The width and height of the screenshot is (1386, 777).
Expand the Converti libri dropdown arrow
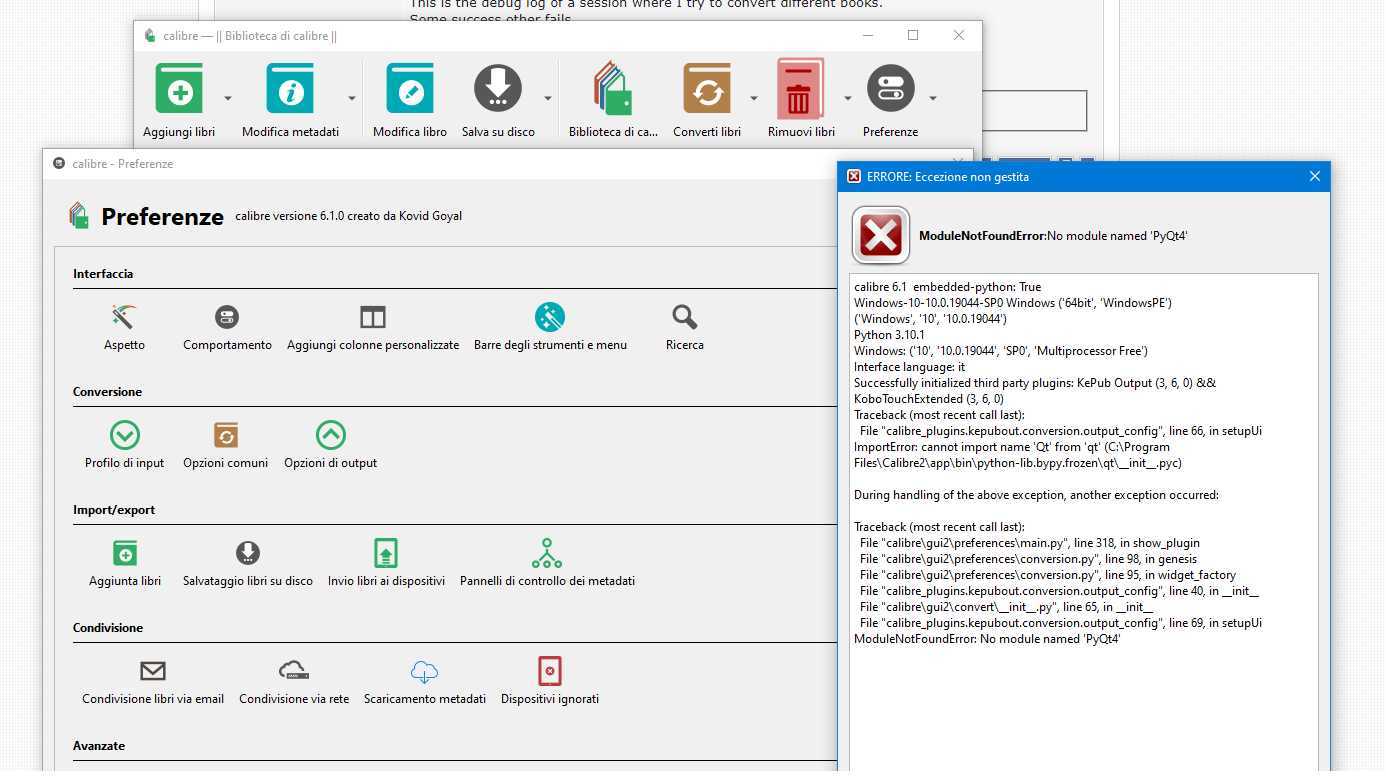[x=754, y=98]
